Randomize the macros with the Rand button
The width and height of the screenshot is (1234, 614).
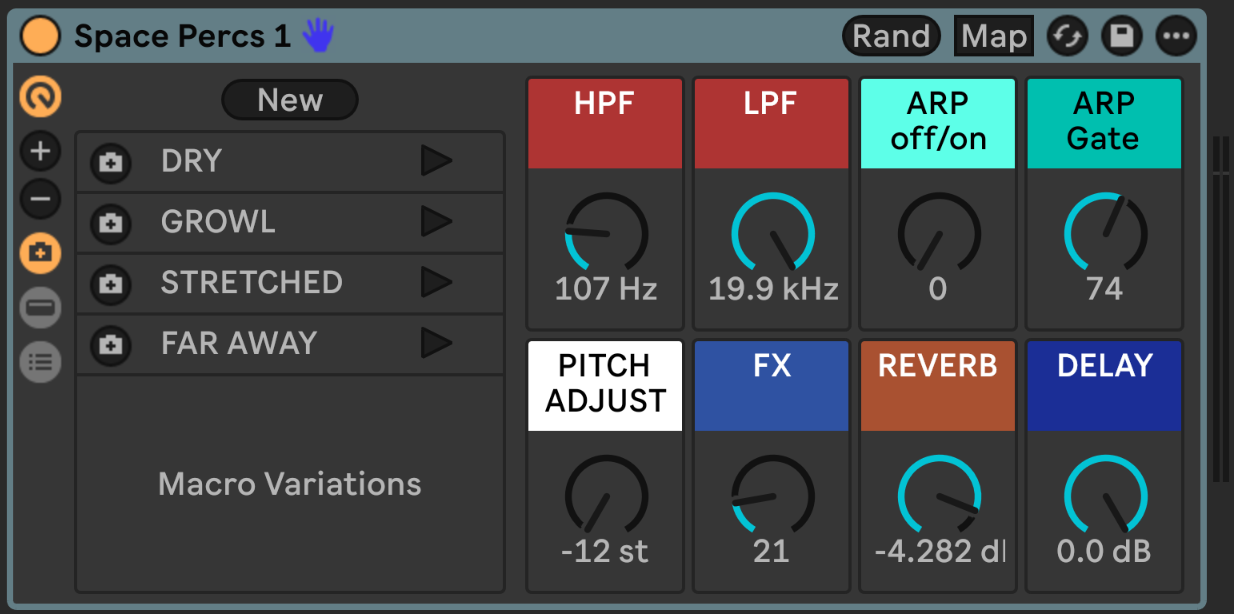[890, 35]
